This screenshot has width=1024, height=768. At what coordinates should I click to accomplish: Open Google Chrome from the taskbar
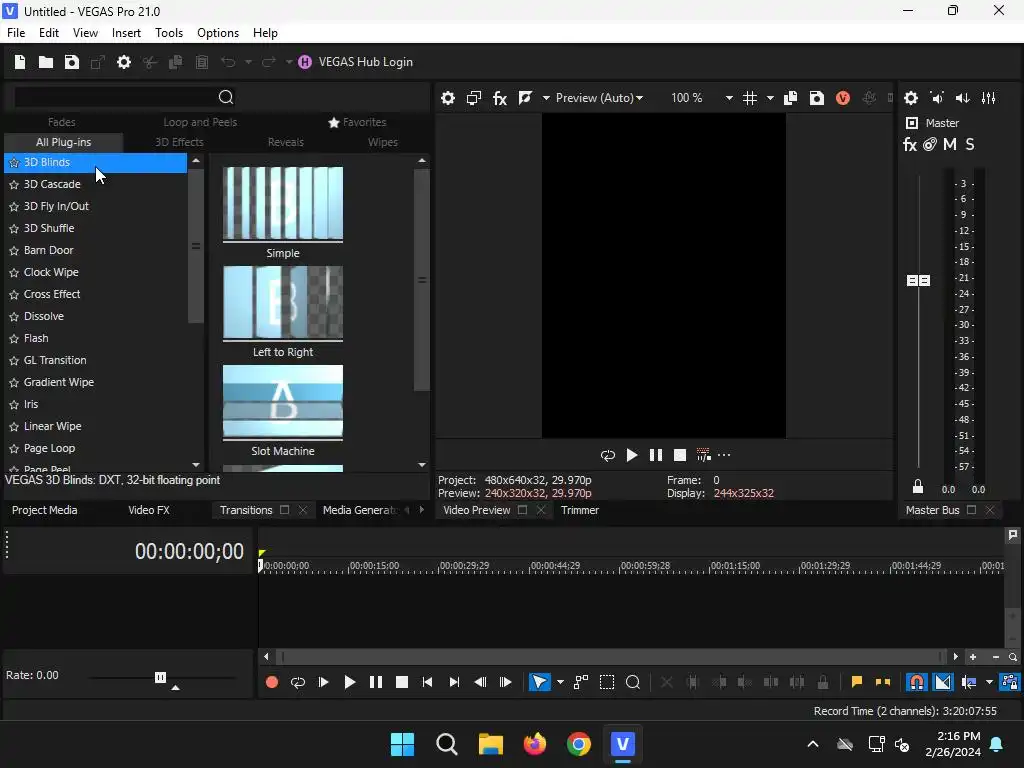[579, 744]
